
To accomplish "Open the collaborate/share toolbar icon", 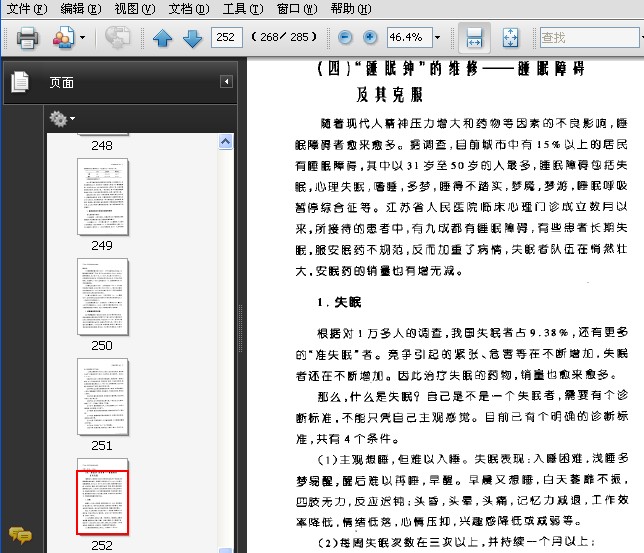I will (x=63, y=38).
